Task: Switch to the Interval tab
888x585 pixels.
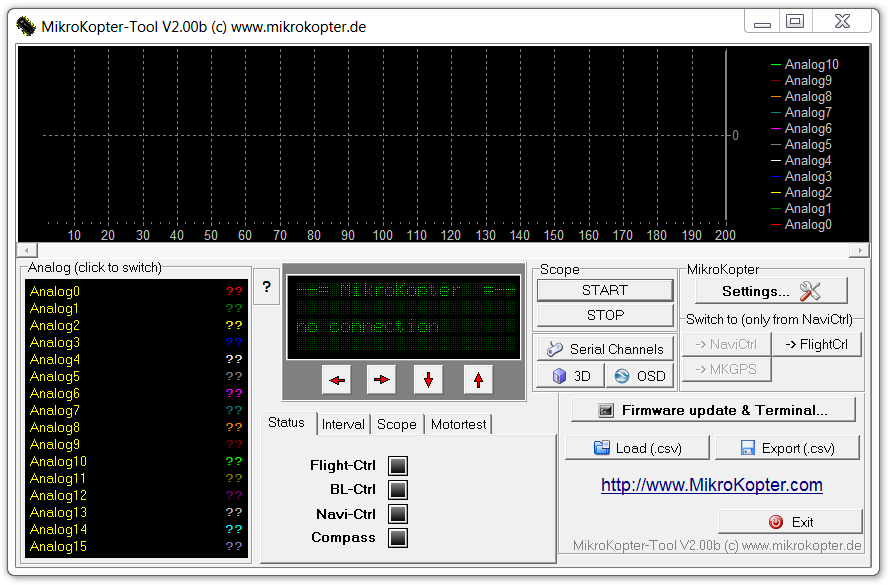Action: [x=343, y=424]
